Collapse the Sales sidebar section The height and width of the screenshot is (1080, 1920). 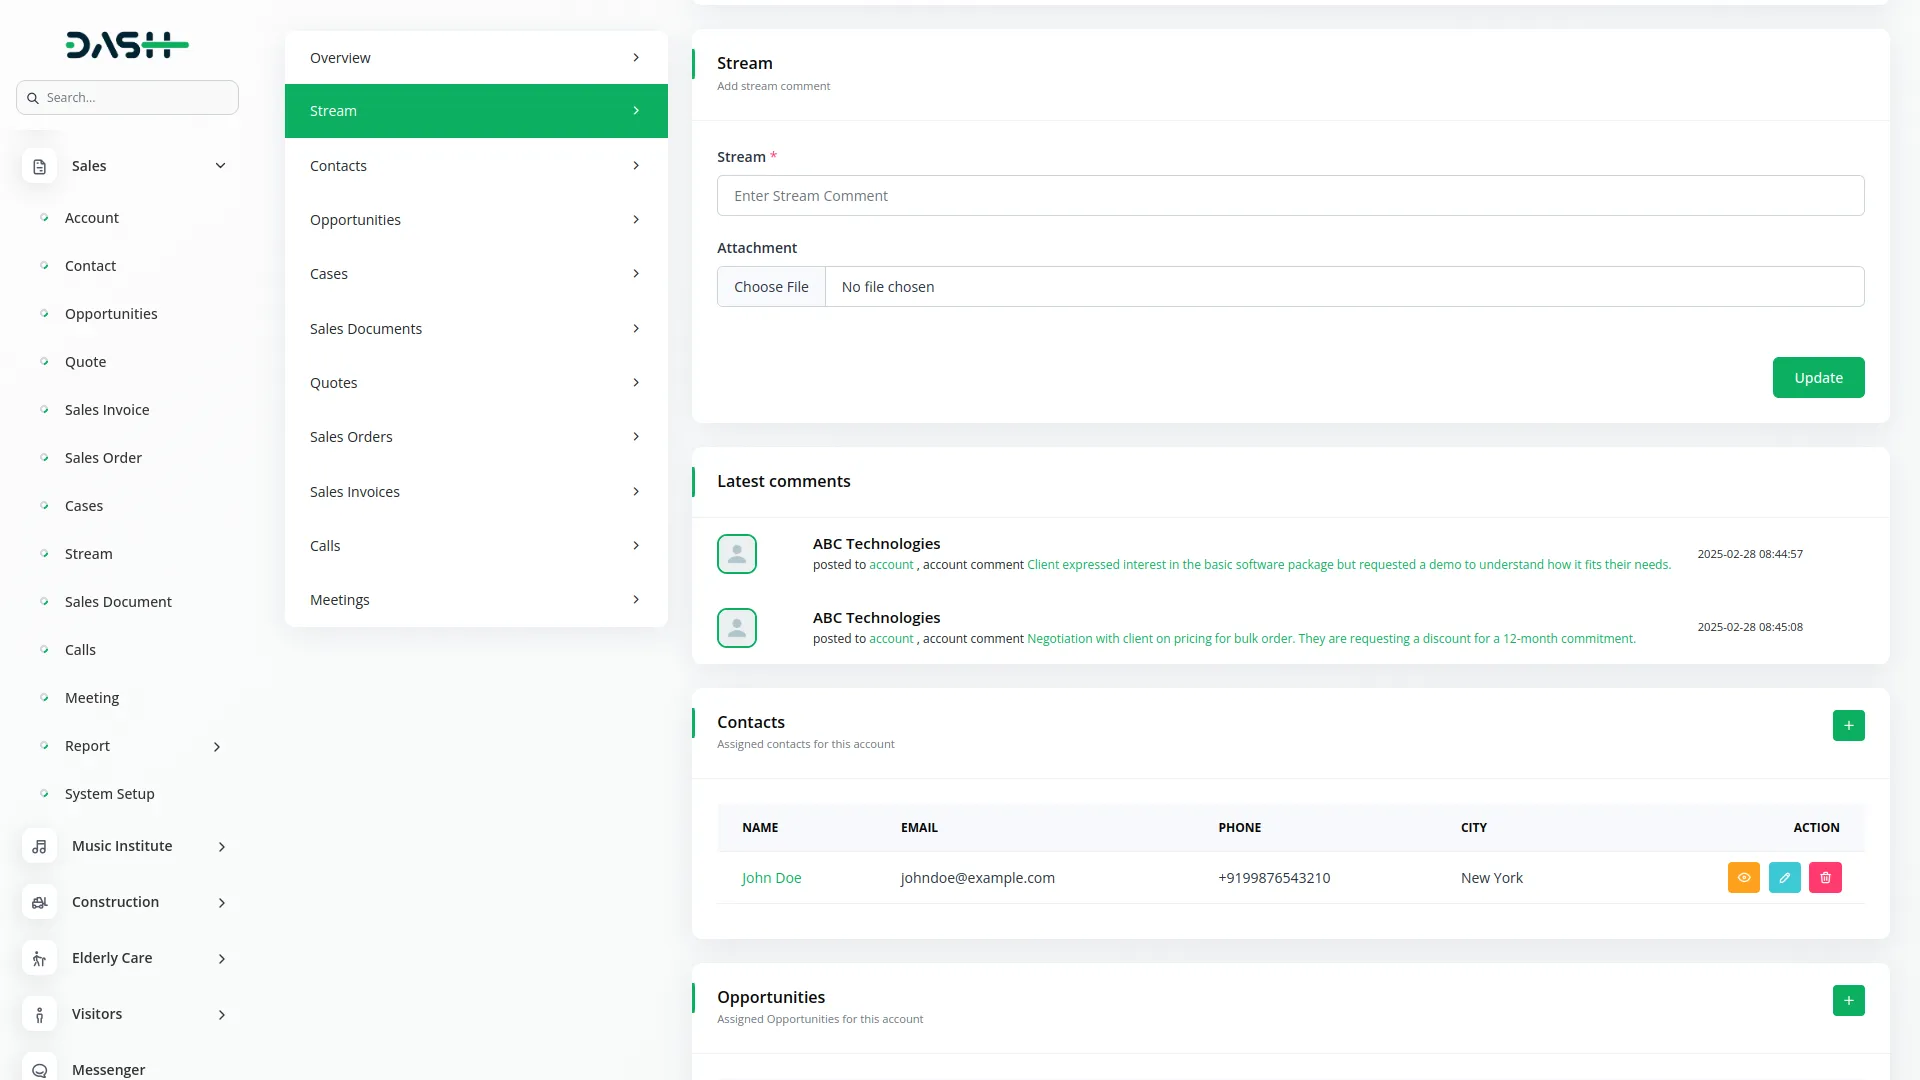[x=220, y=166]
